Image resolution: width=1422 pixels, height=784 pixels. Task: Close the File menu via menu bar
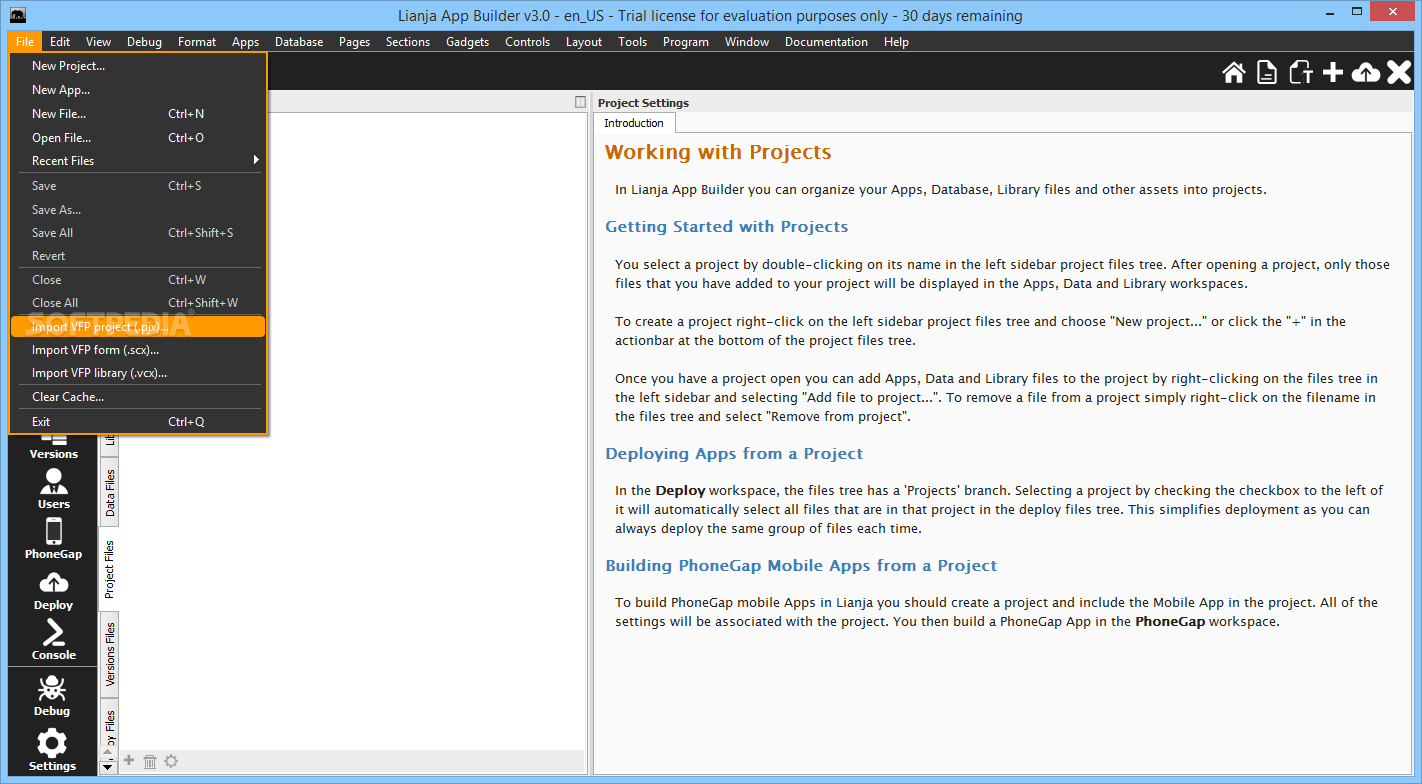(x=25, y=42)
